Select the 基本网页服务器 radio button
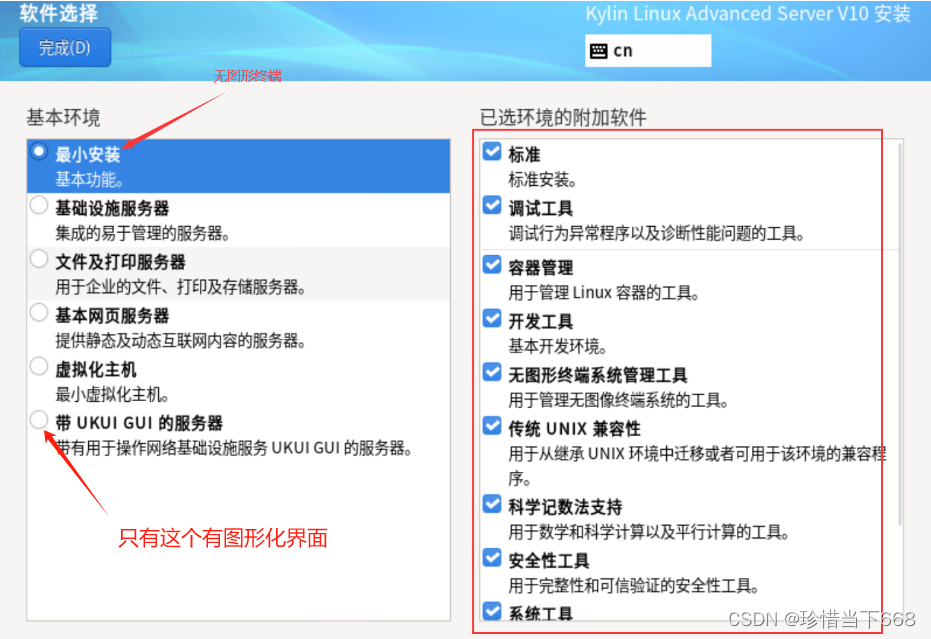The width and height of the screenshot is (931, 639). pos(39,312)
